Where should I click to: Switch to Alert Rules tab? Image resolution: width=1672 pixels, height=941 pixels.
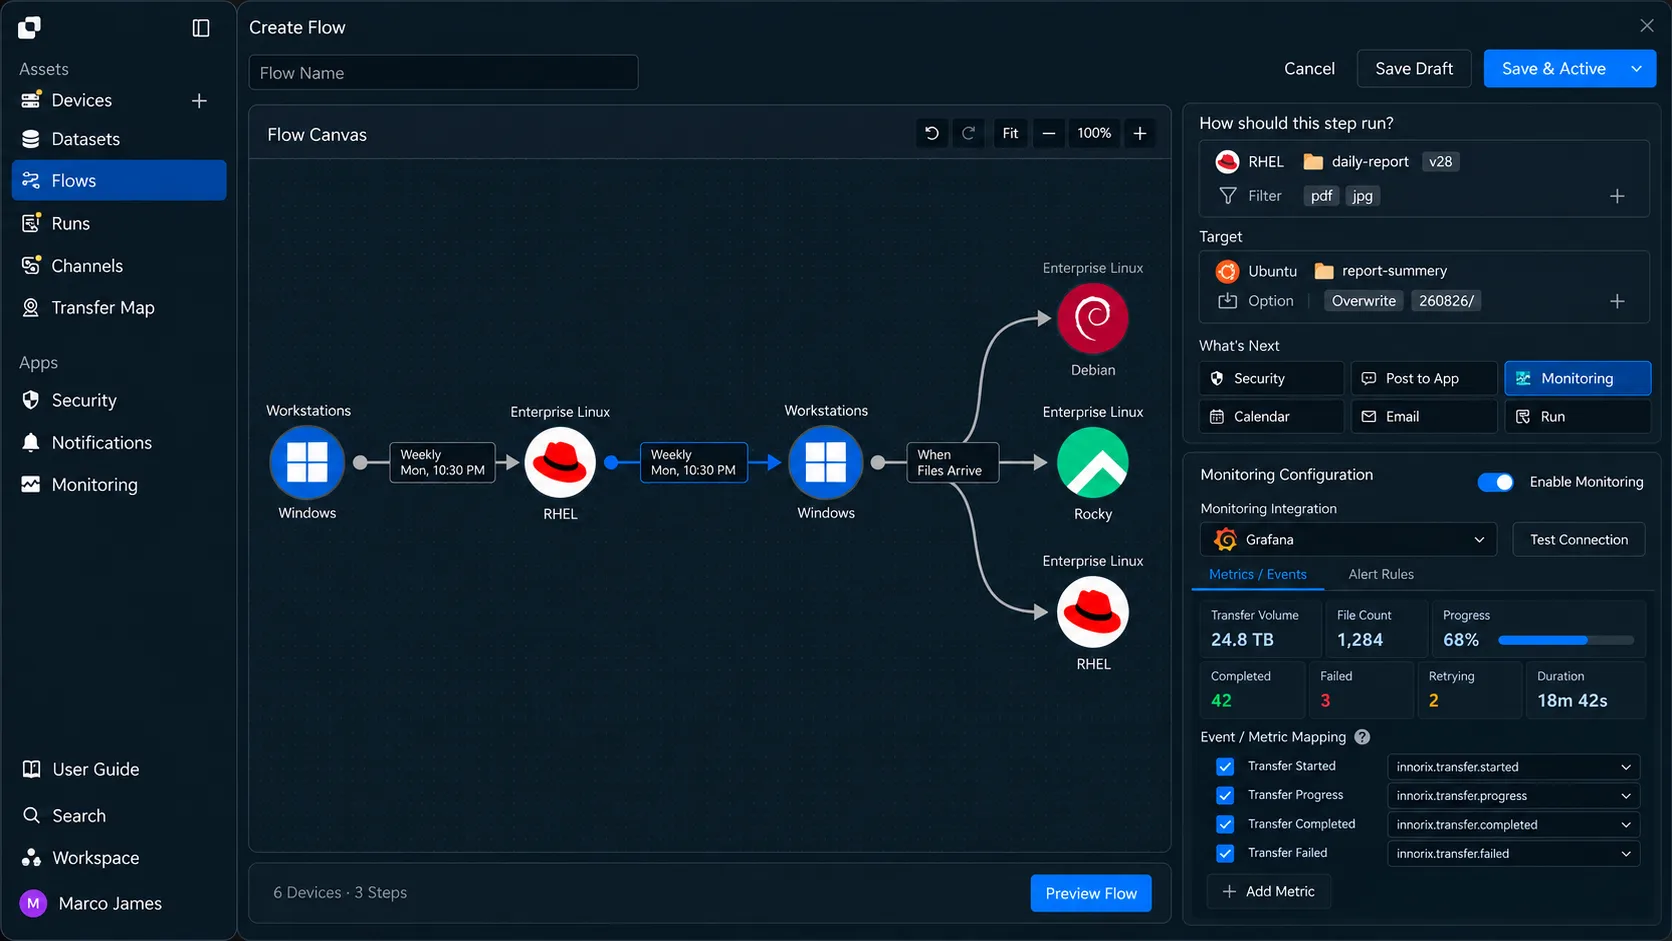coord(1381,574)
